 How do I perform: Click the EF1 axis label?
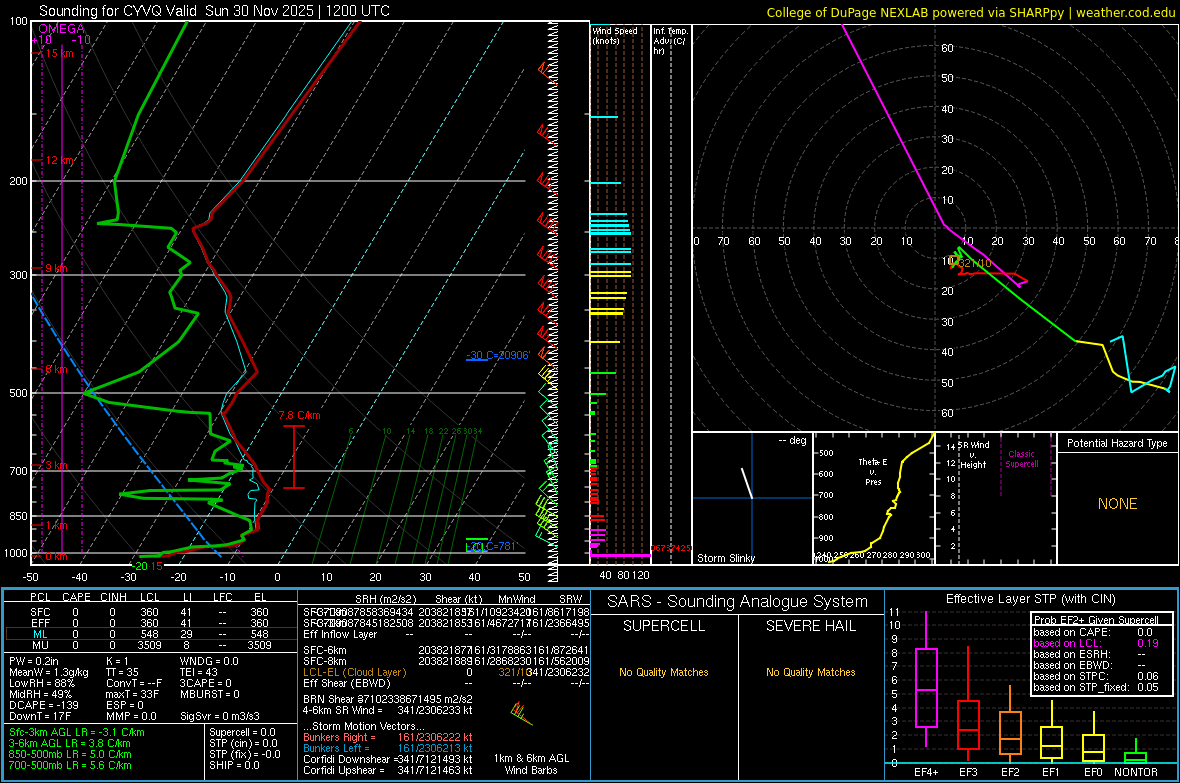pyautogui.click(x=1051, y=772)
